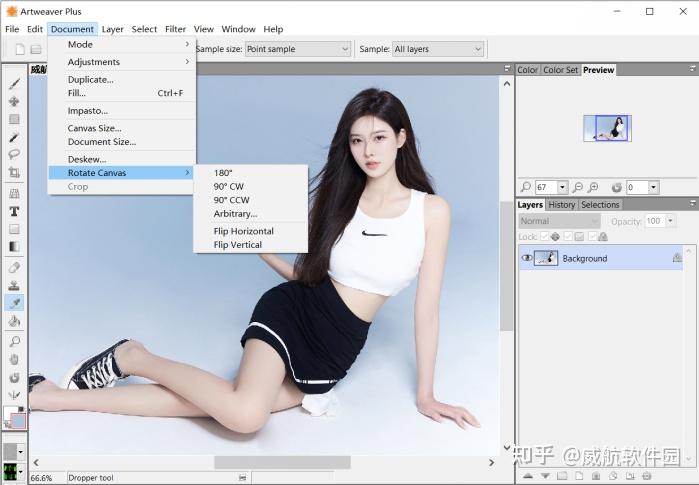Click the light blue foreground color swatch

(18, 421)
